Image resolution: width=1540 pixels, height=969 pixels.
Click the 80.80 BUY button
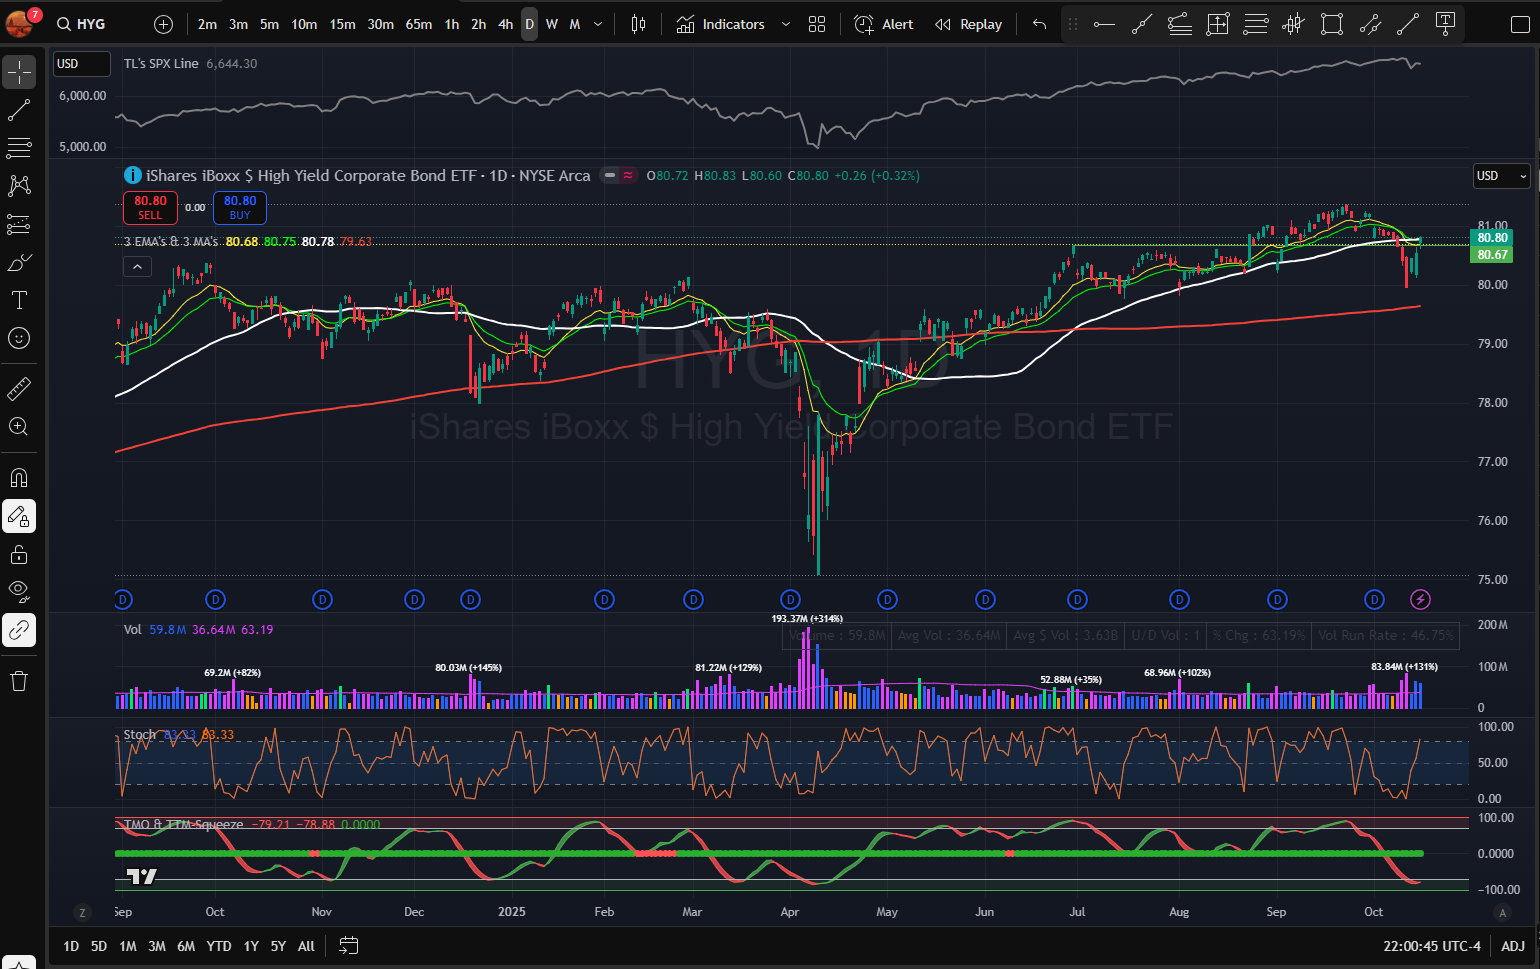(240, 207)
